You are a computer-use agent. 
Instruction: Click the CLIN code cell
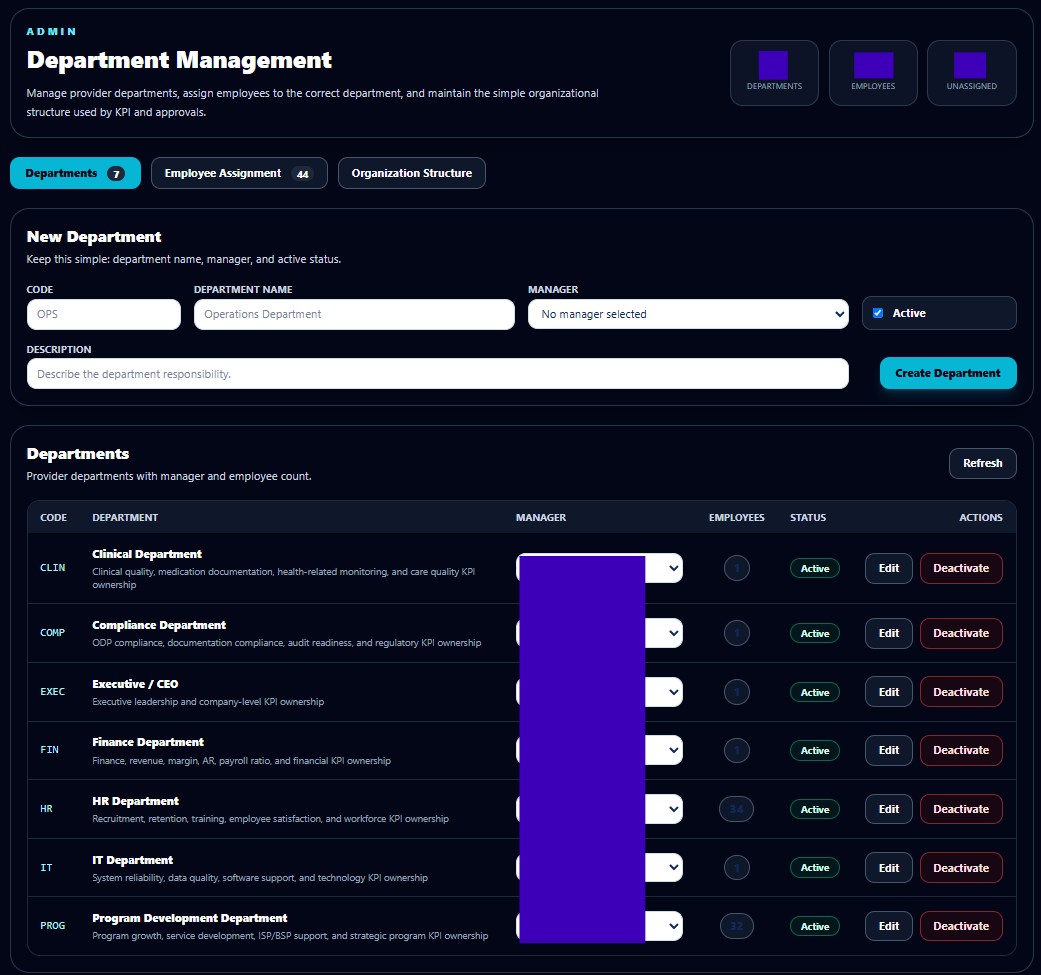(52, 568)
